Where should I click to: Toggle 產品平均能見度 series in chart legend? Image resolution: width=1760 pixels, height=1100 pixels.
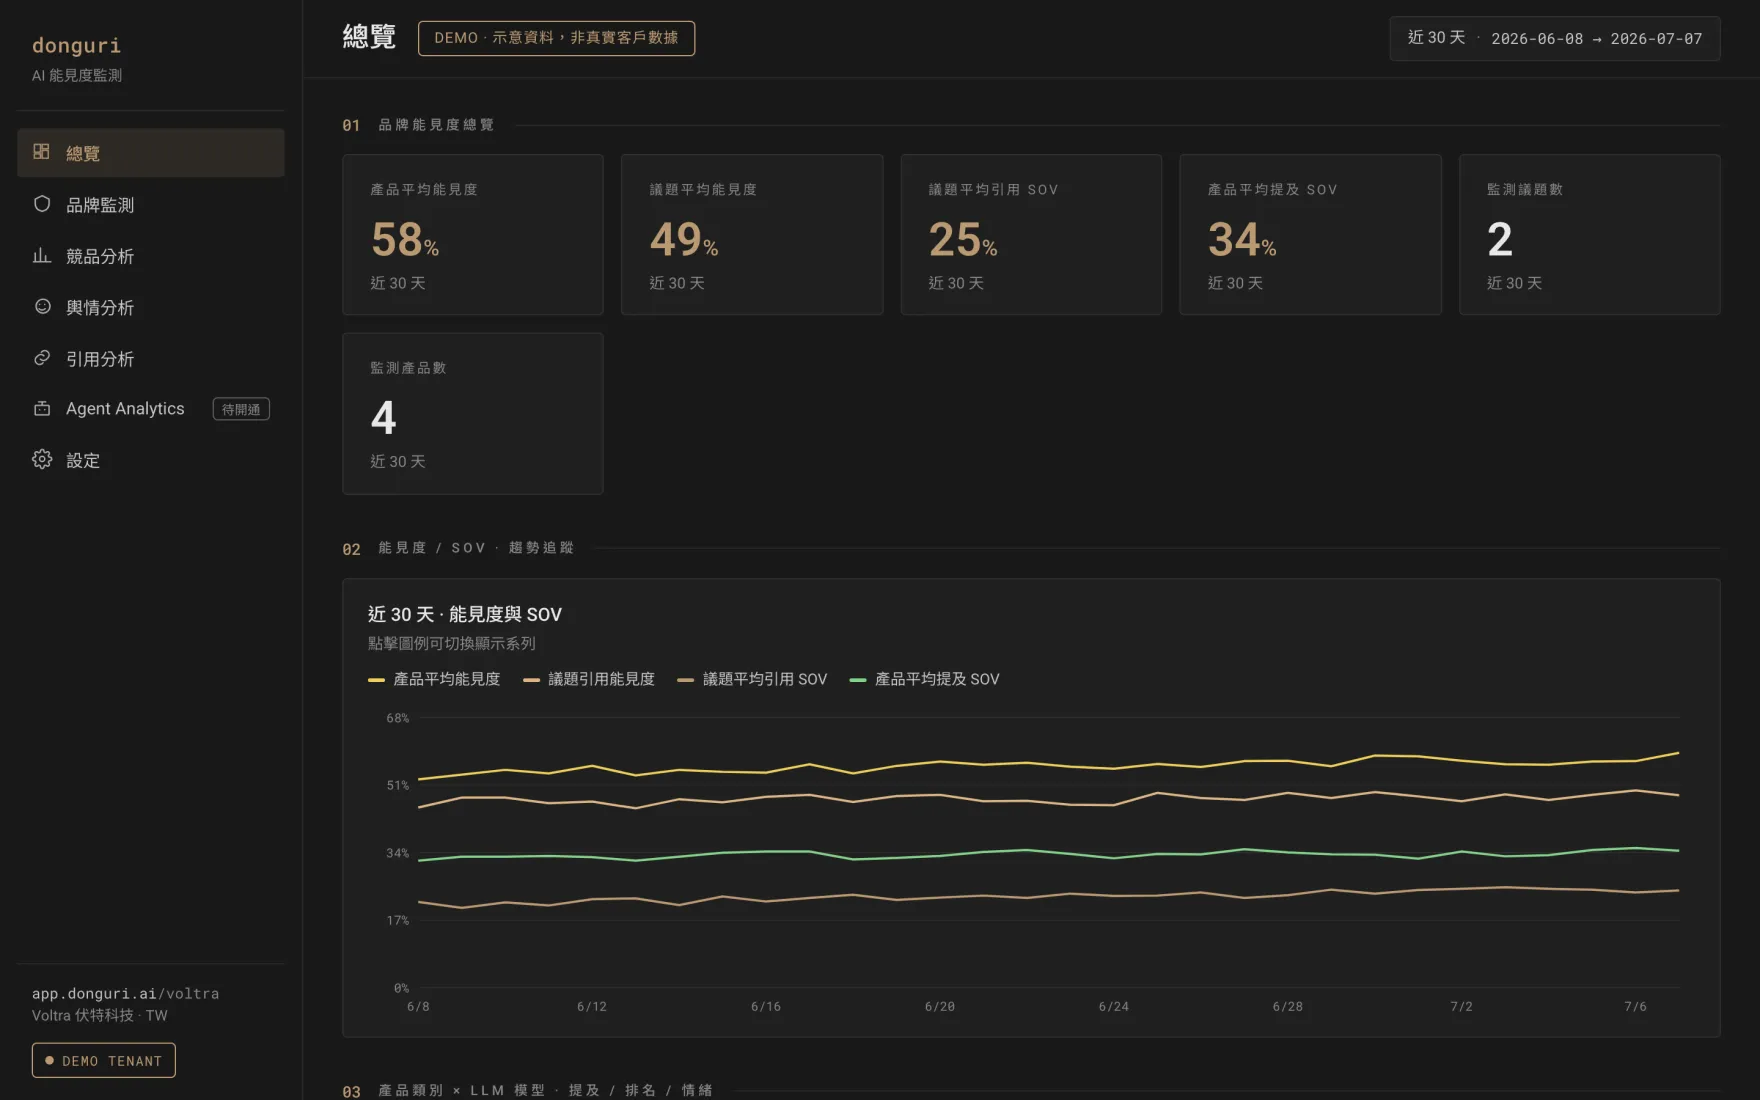(x=434, y=679)
